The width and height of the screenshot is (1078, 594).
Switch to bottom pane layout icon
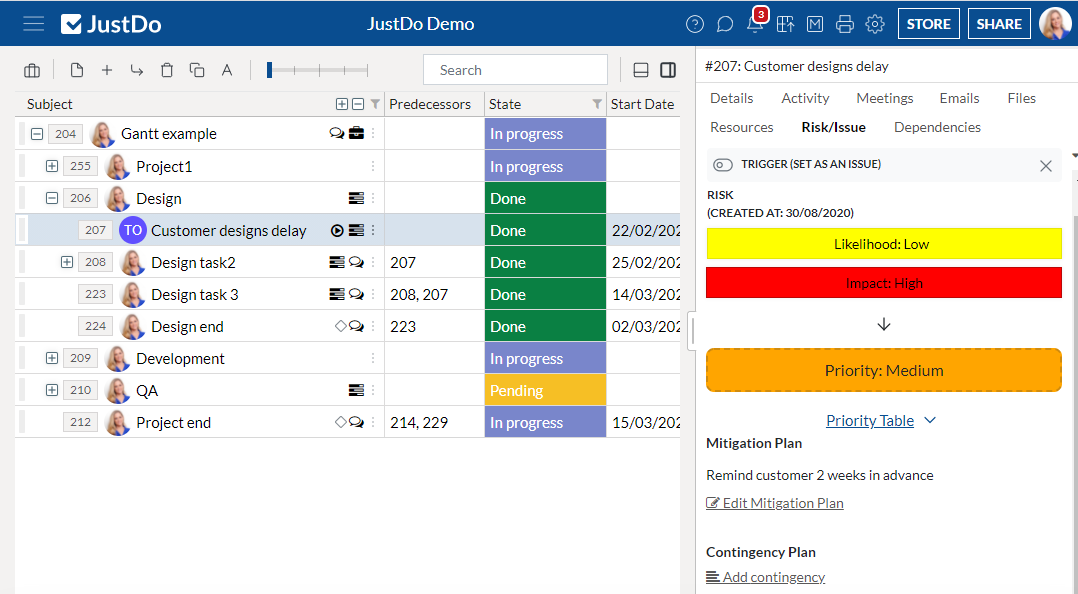(641, 70)
